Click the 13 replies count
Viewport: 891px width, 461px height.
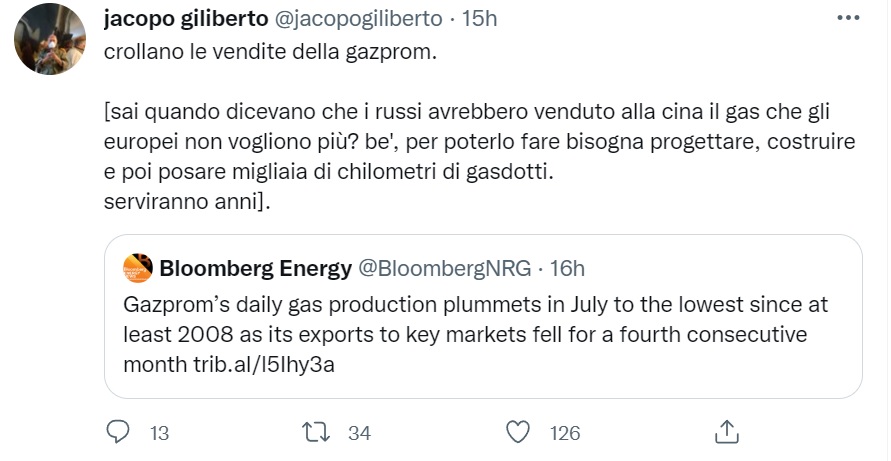[158, 433]
